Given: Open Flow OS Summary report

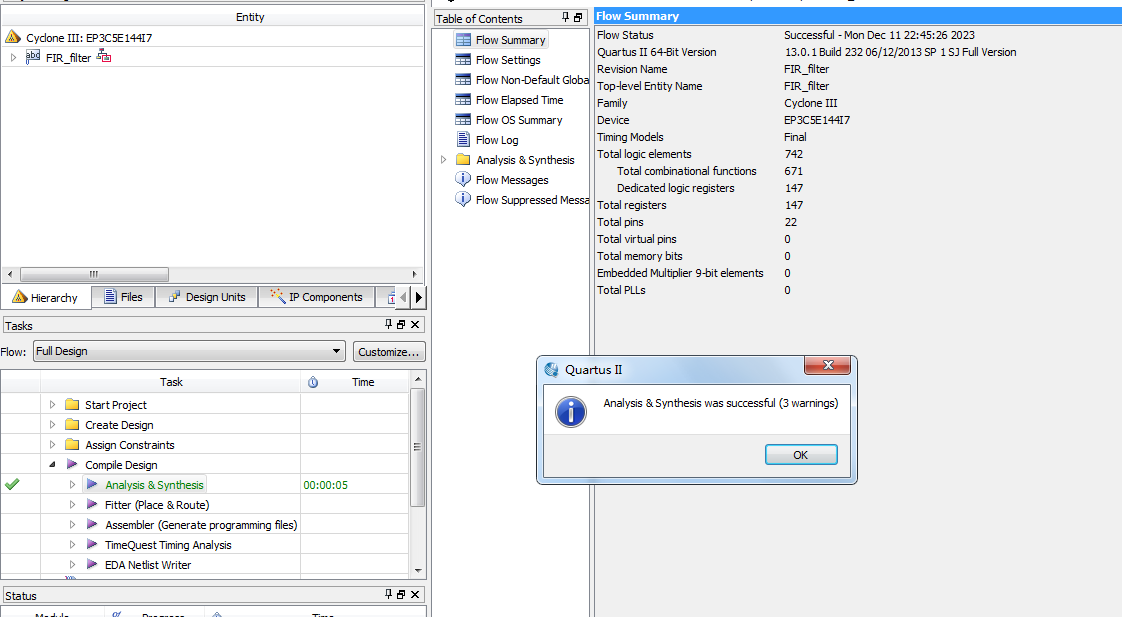Looking at the screenshot, I should [519, 120].
